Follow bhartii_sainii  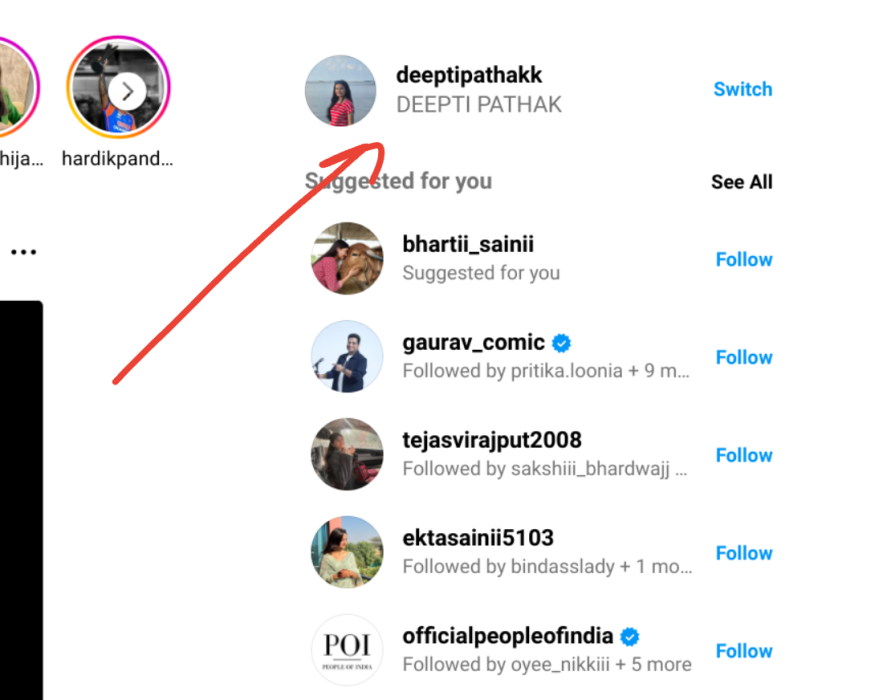coord(744,259)
